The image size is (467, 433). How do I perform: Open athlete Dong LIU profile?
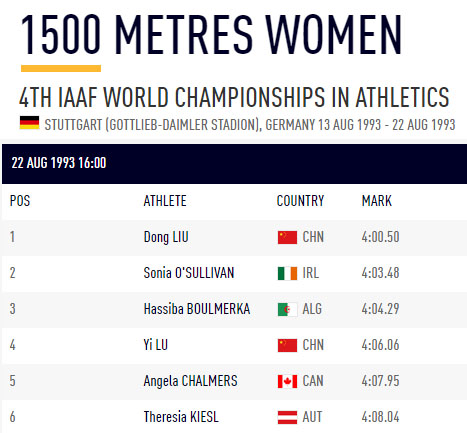tap(166, 237)
